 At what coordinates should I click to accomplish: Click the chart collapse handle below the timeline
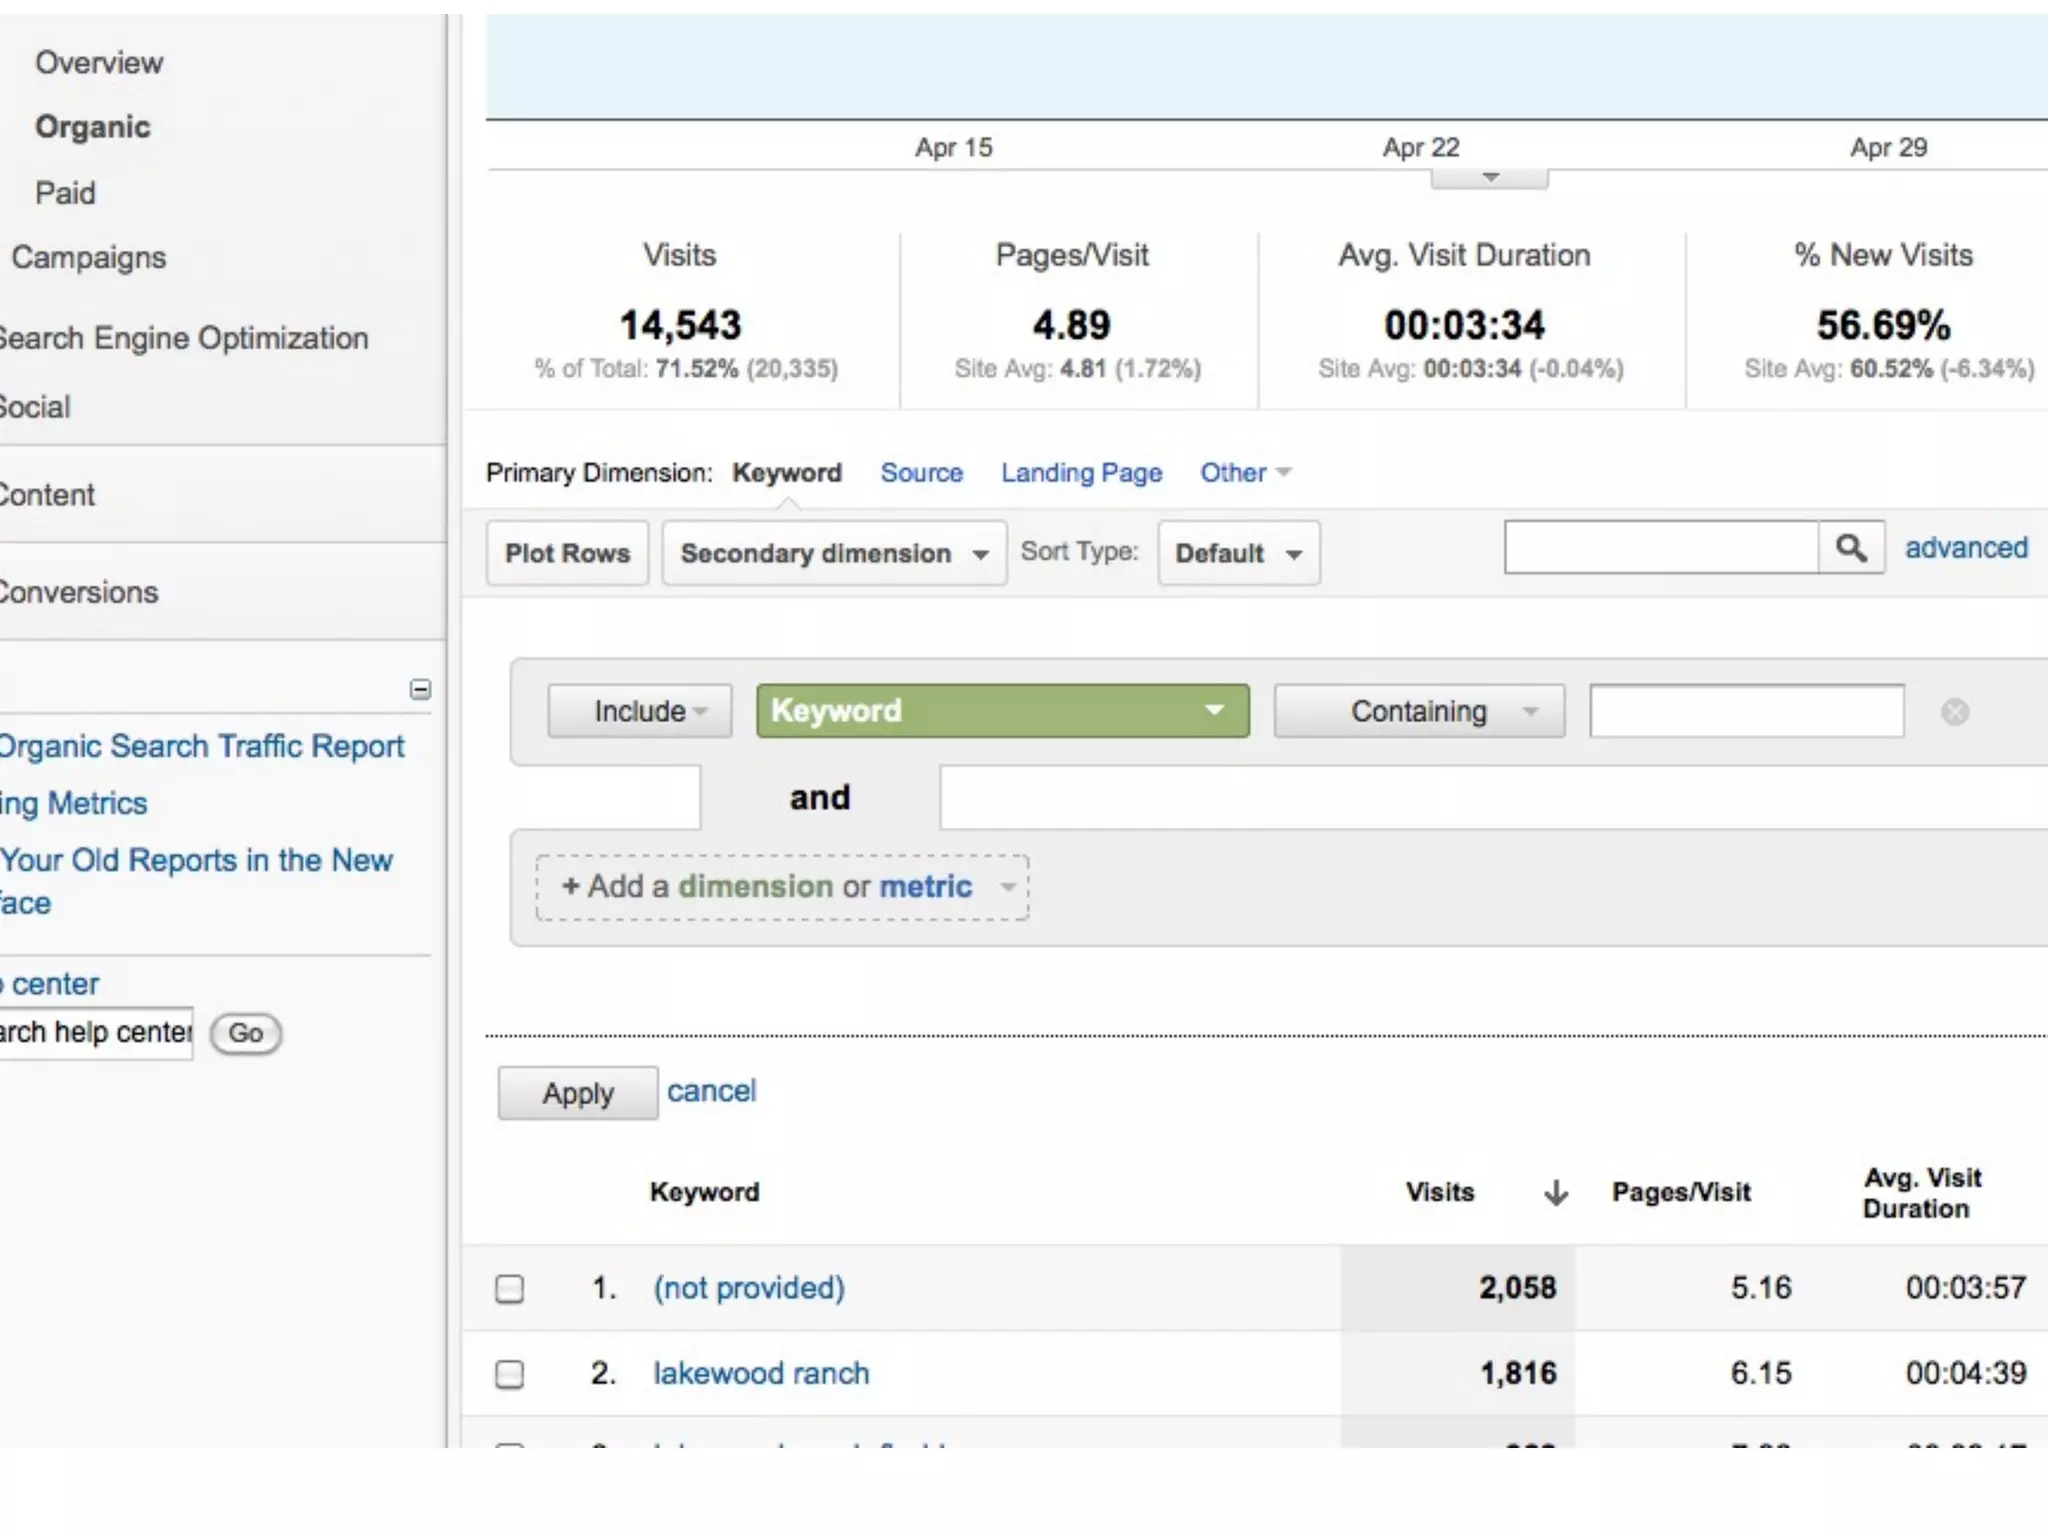1489,179
